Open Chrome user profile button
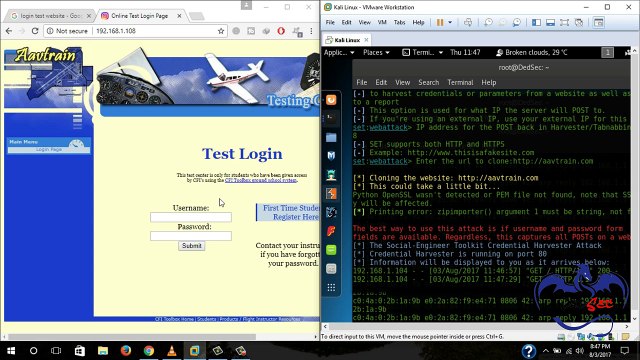 click(x=246, y=5)
